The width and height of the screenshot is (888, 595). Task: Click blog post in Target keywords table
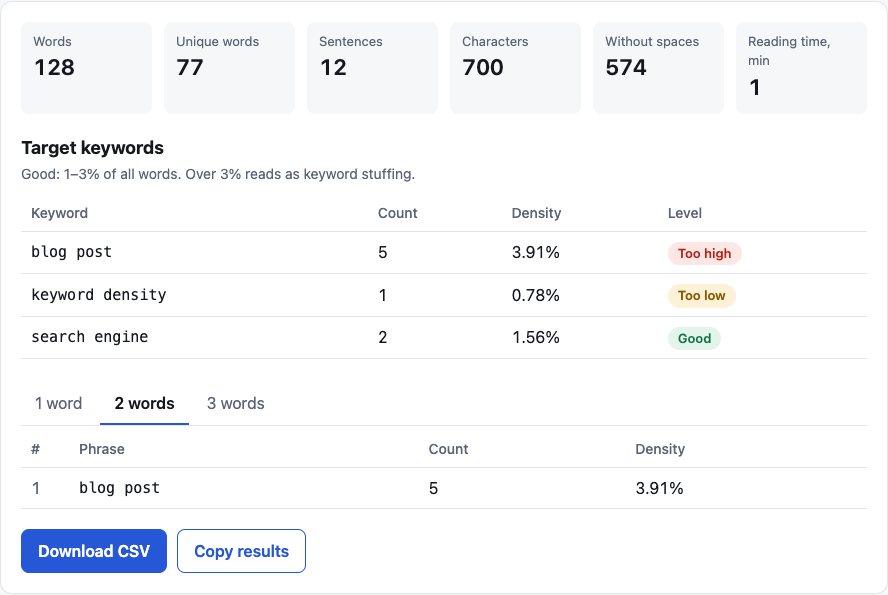tap(71, 252)
